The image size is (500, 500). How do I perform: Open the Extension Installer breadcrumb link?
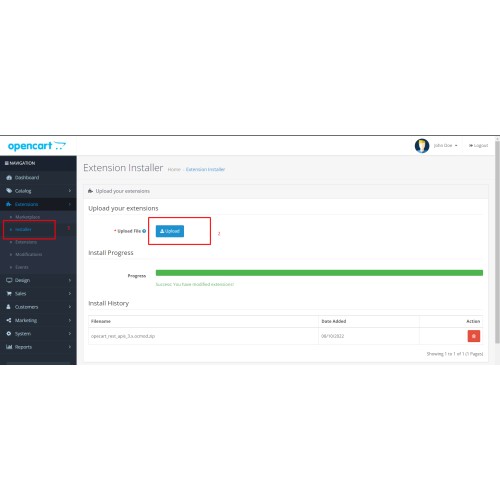tap(205, 169)
